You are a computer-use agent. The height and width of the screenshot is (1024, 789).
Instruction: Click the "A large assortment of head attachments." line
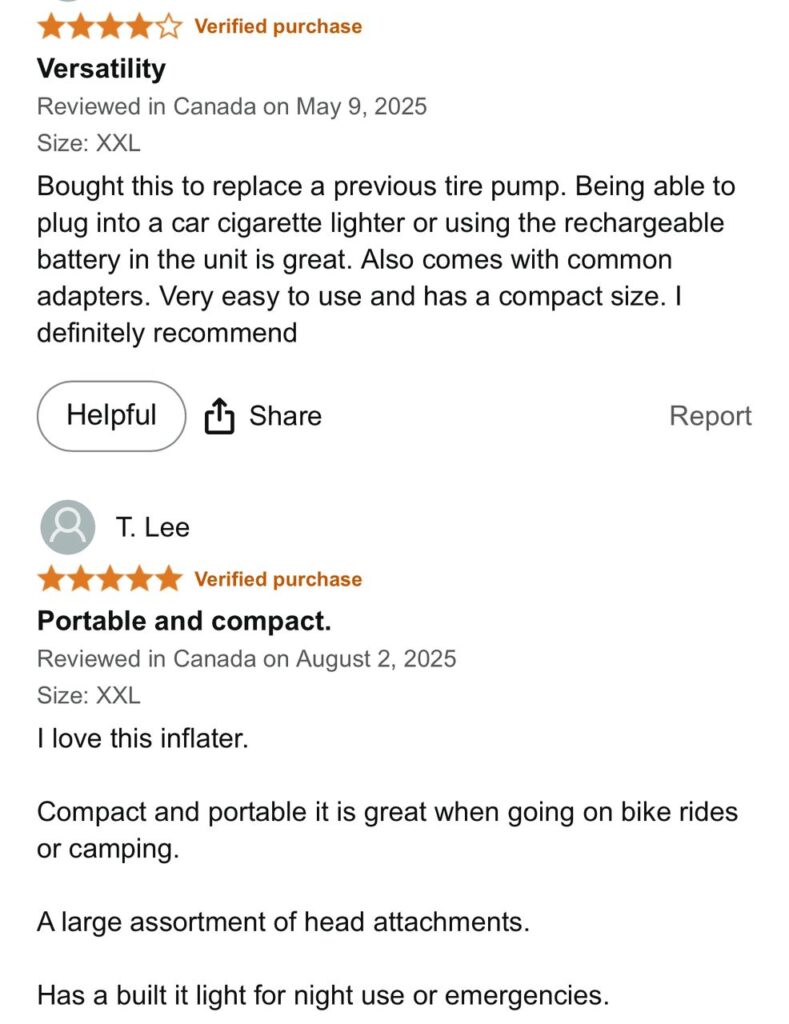pos(283,922)
